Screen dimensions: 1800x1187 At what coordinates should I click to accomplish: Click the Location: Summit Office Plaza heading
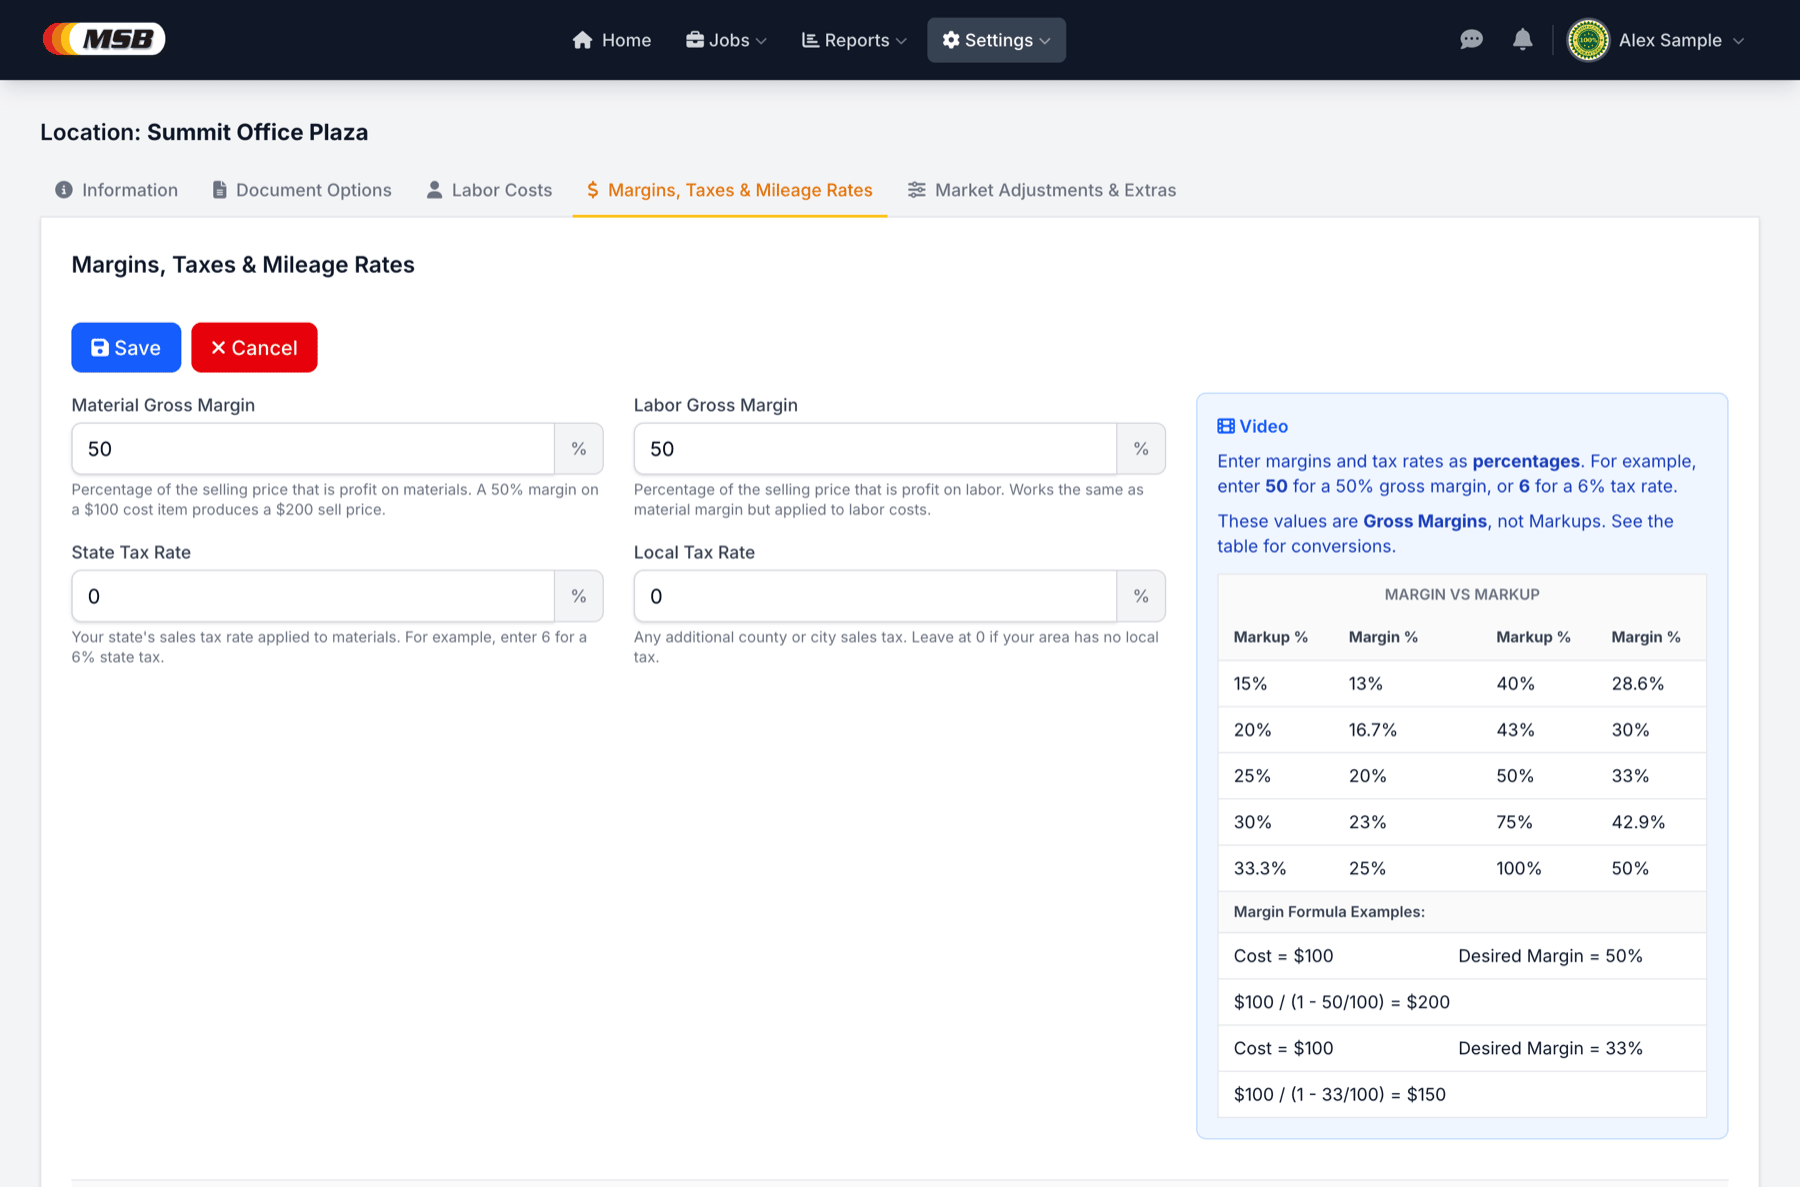[x=204, y=132]
